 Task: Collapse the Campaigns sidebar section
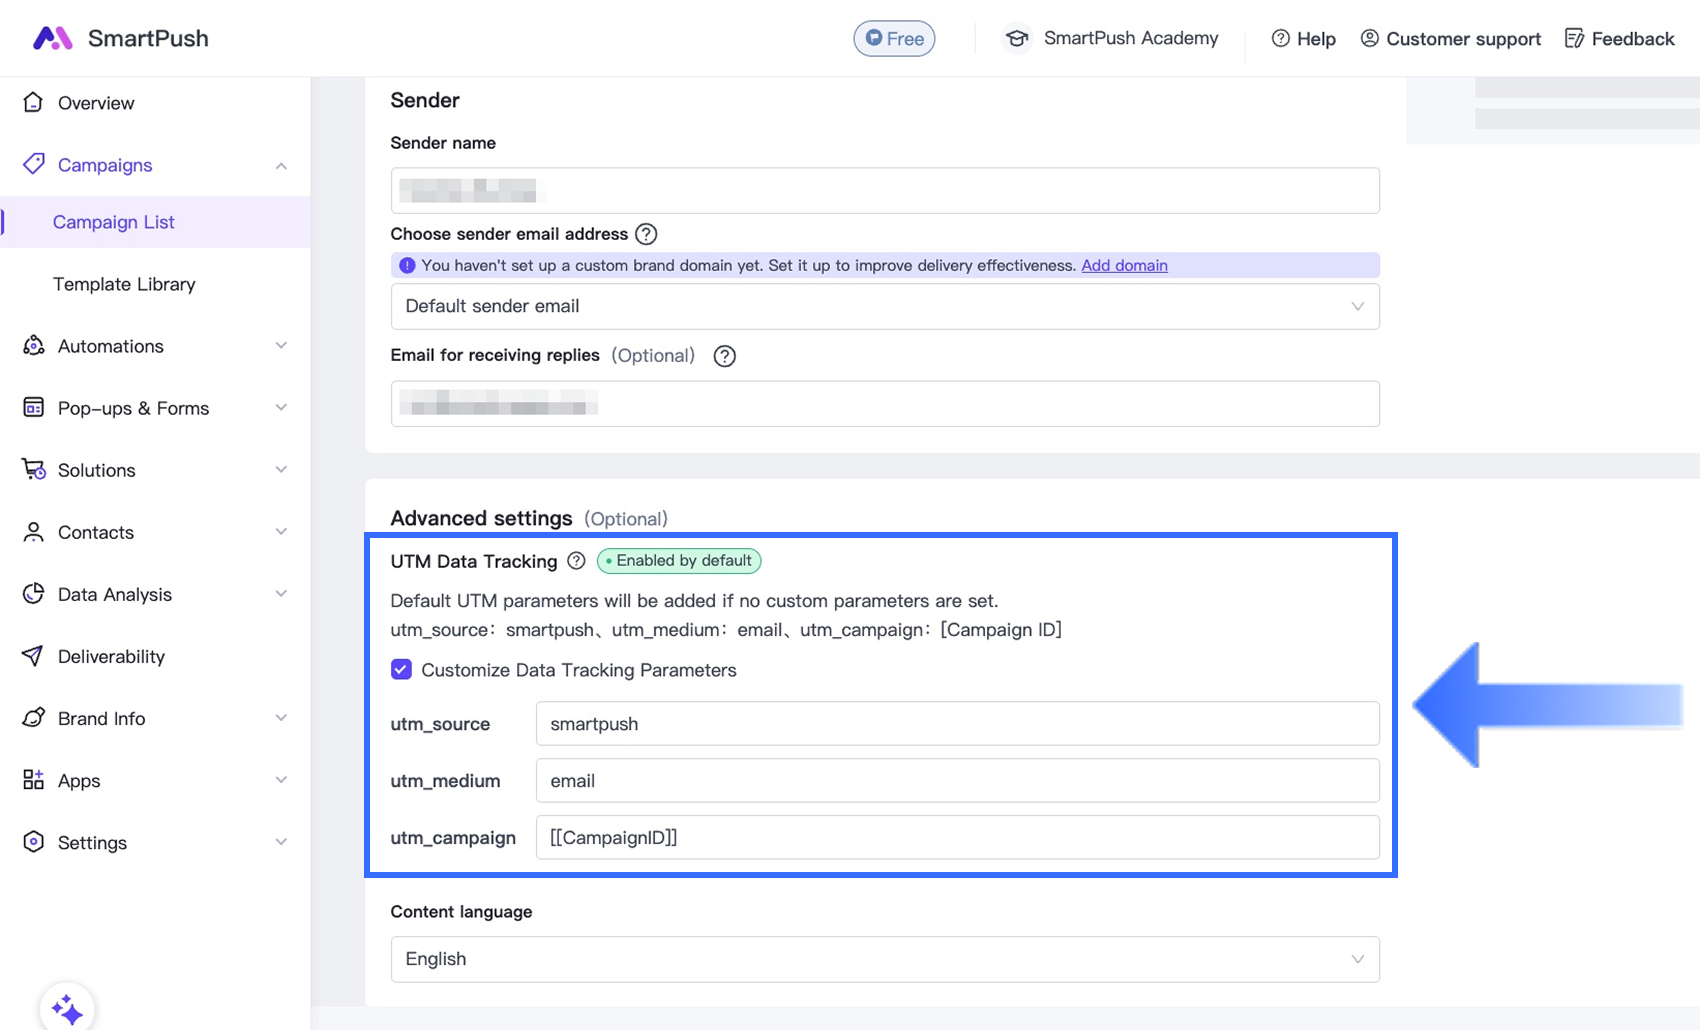[x=281, y=165]
